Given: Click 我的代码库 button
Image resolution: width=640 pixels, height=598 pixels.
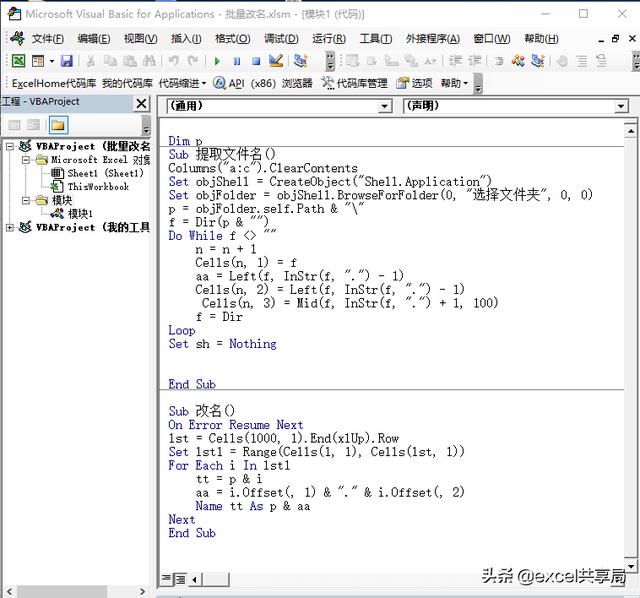Looking at the screenshot, I should pos(127,84).
